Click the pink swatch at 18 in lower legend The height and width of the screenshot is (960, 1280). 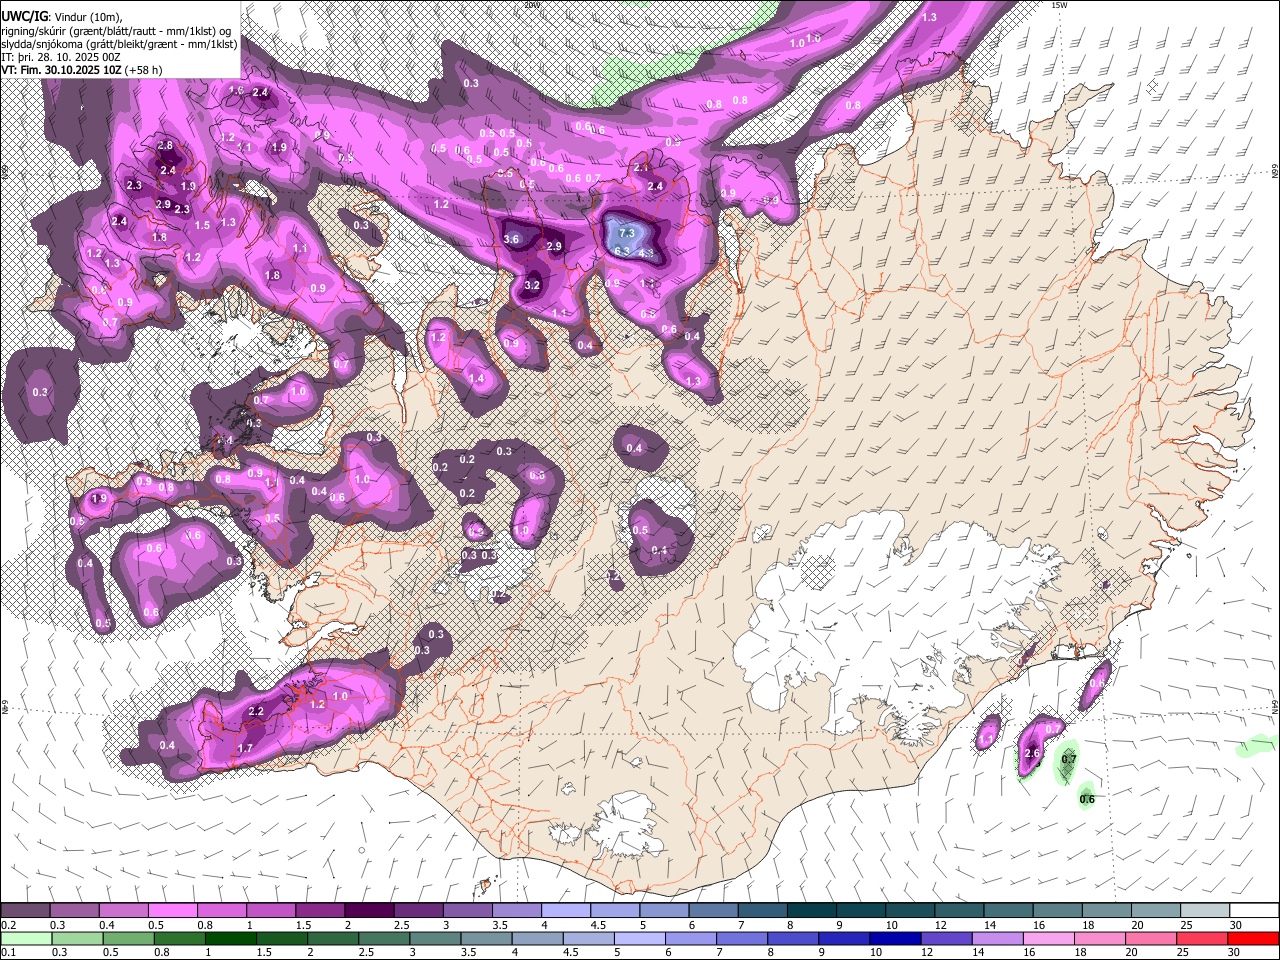tap(1098, 938)
